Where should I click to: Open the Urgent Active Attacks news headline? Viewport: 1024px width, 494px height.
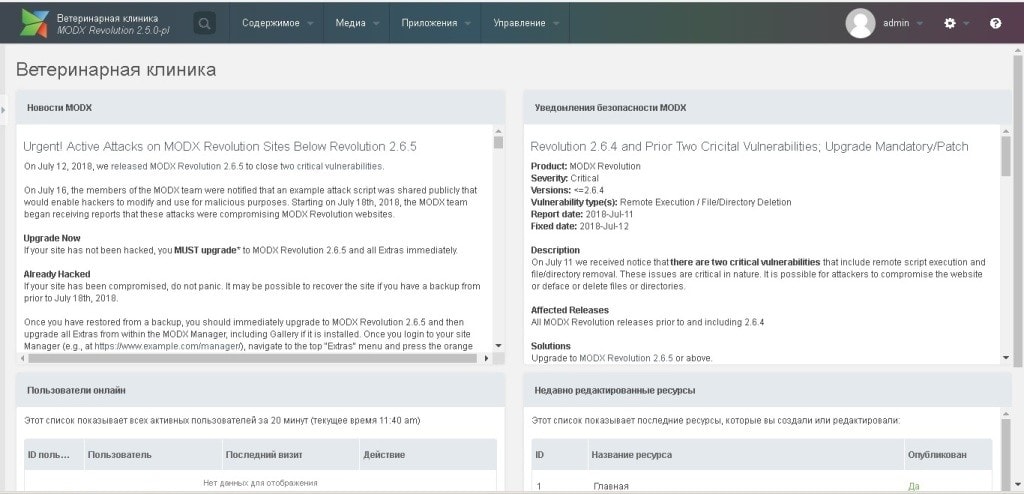click(219, 146)
